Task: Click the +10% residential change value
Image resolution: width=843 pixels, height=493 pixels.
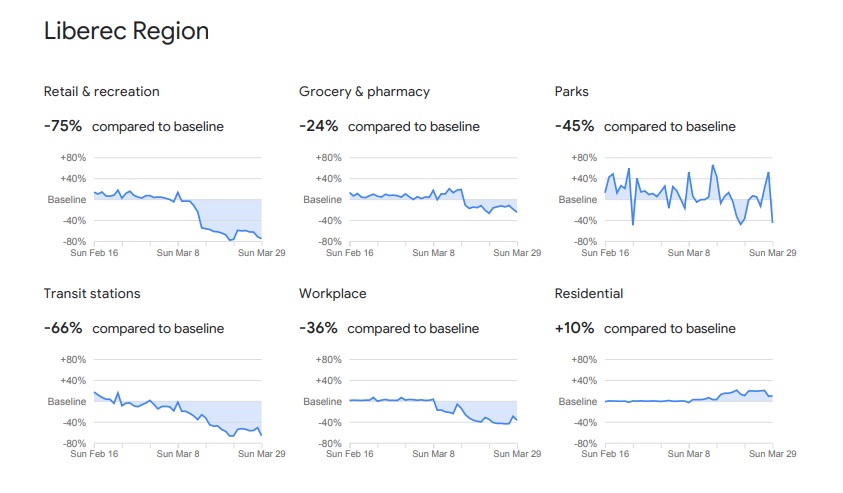Action: coord(575,328)
